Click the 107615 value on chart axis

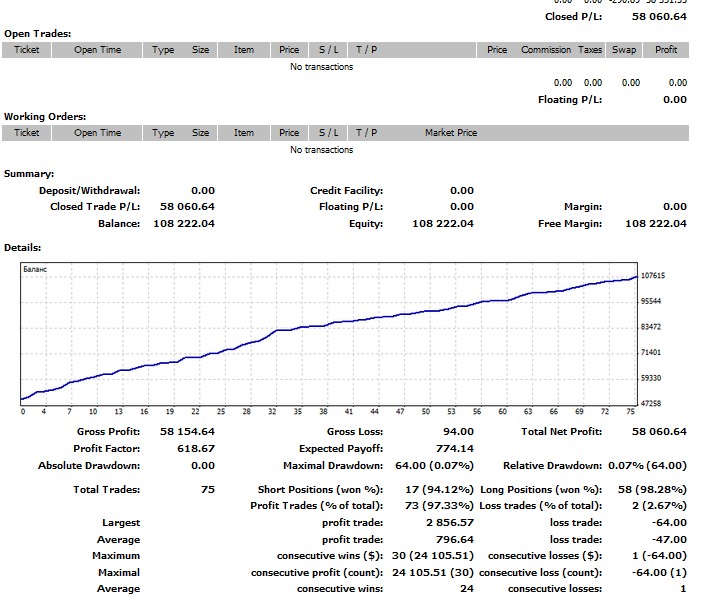point(653,276)
